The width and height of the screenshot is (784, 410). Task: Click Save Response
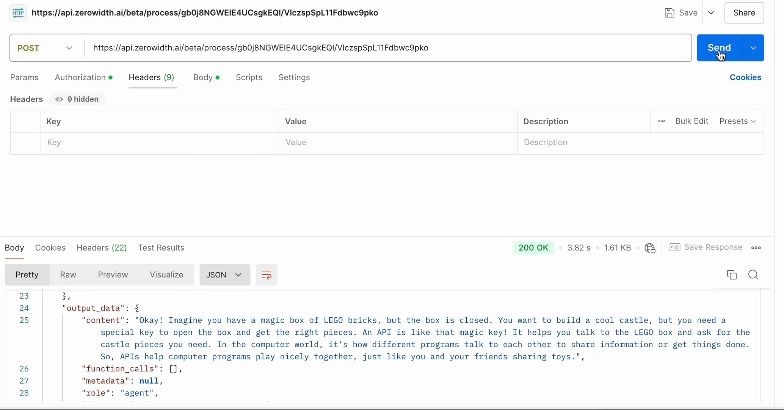point(706,247)
